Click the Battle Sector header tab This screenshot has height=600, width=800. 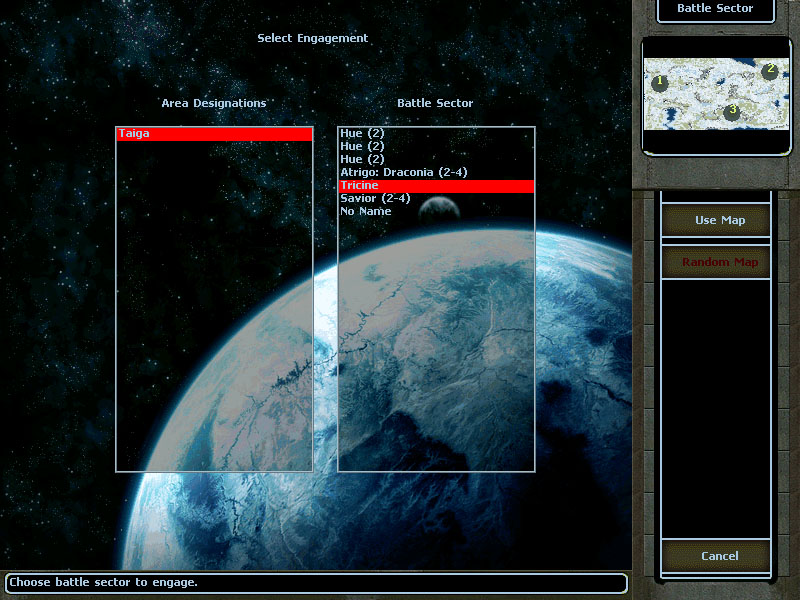click(x=716, y=9)
